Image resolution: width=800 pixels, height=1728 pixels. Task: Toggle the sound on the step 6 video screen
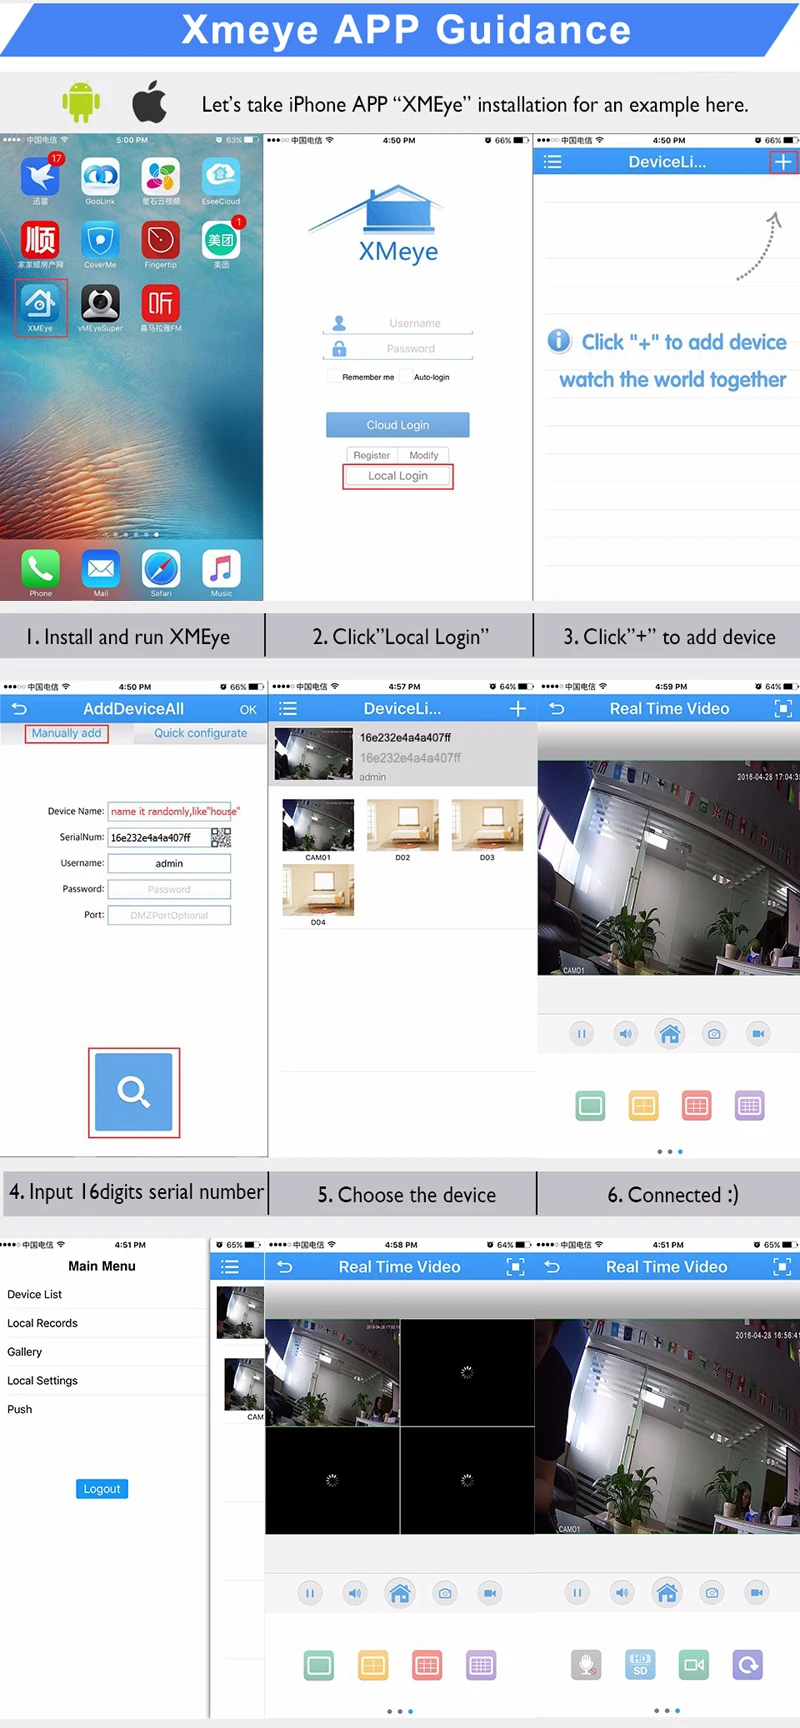(x=626, y=1034)
